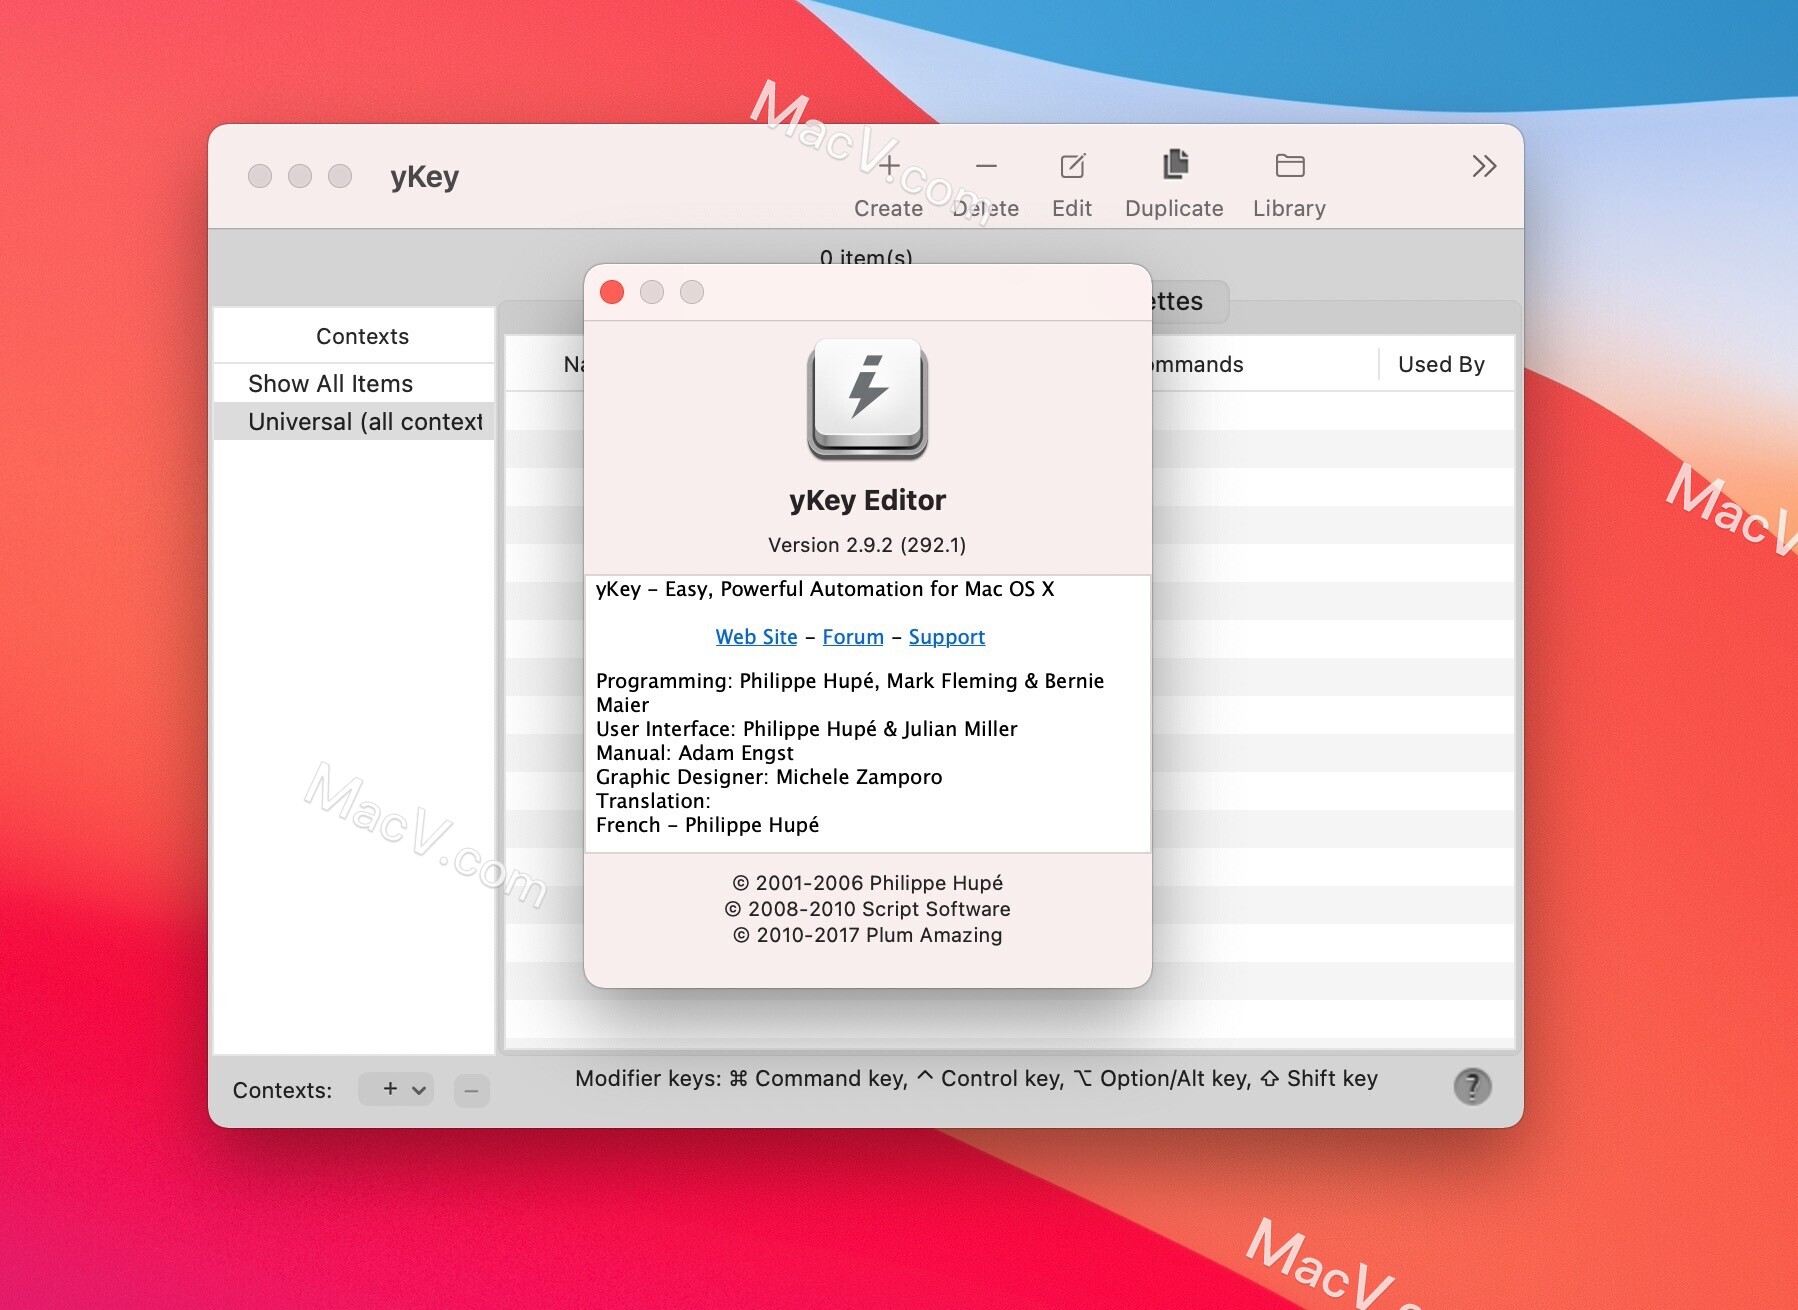Click Graphic Designer: Michele Zamporo credit
1798x1310 pixels.
pos(769,777)
